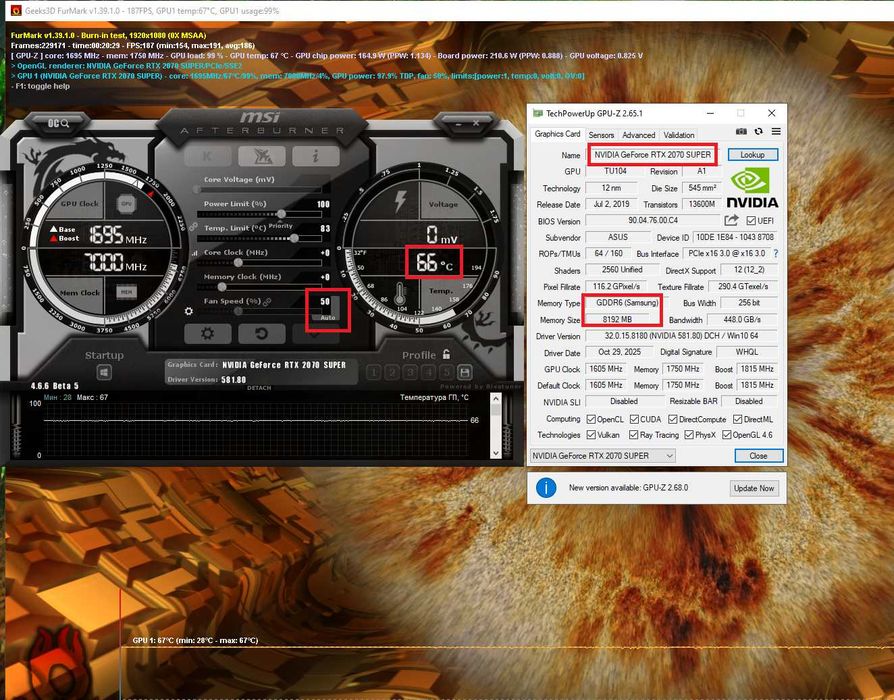Click the Lookup button in GPU-Z
Image resolution: width=894 pixels, height=700 pixels.
pos(753,154)
